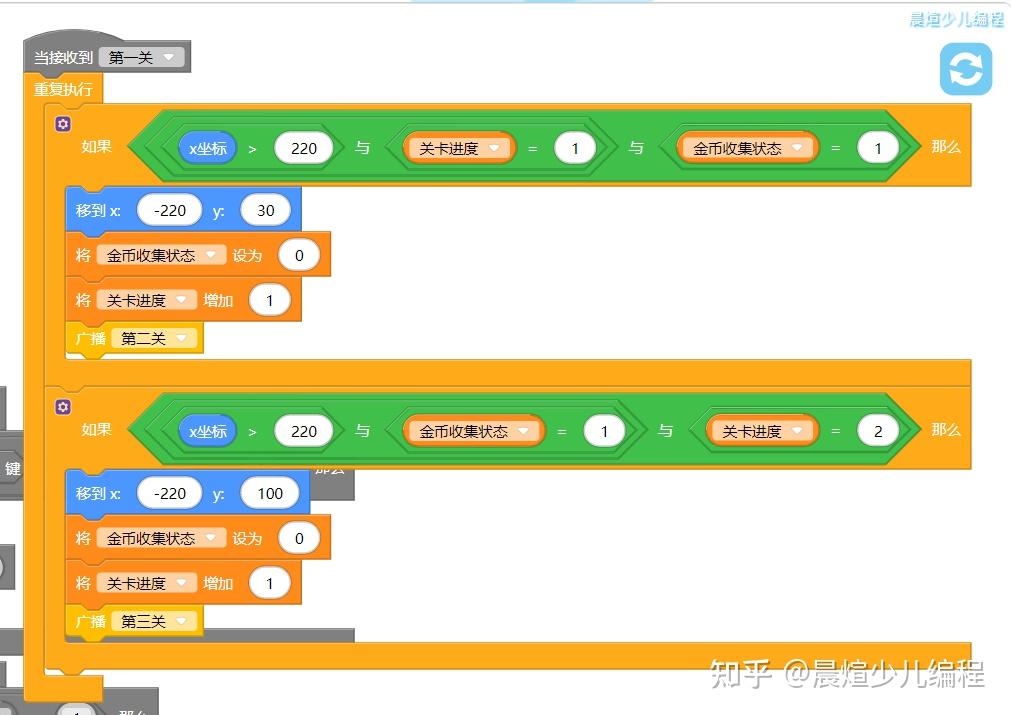Image resolution: width=1011 pixels, height=715 pixels.
Task: Open 金币收集状态 dropdown above 第二关 broadcast
Action: pyautogui.click(x=161, y=255)
